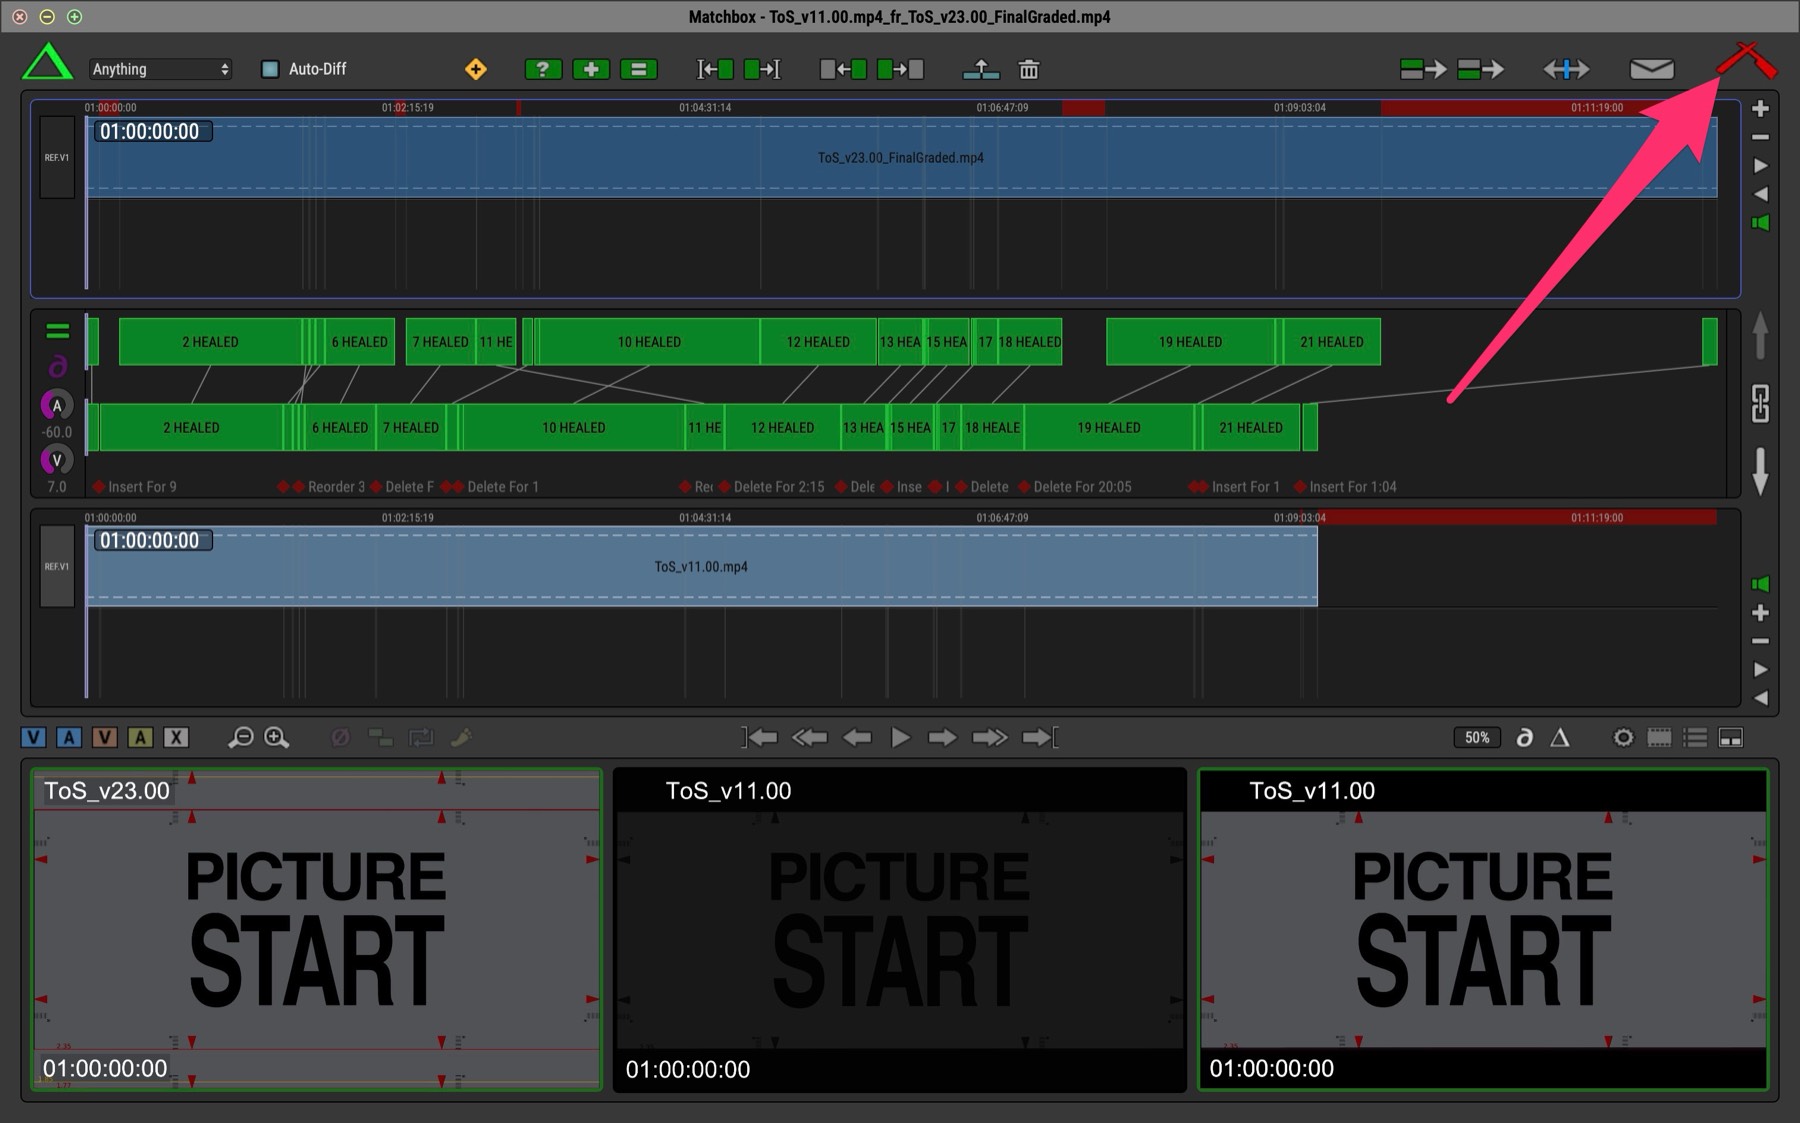1800x1123 pixels.
Task: Enable the Auto-Diff checkbox
Action: coord(269,69)
